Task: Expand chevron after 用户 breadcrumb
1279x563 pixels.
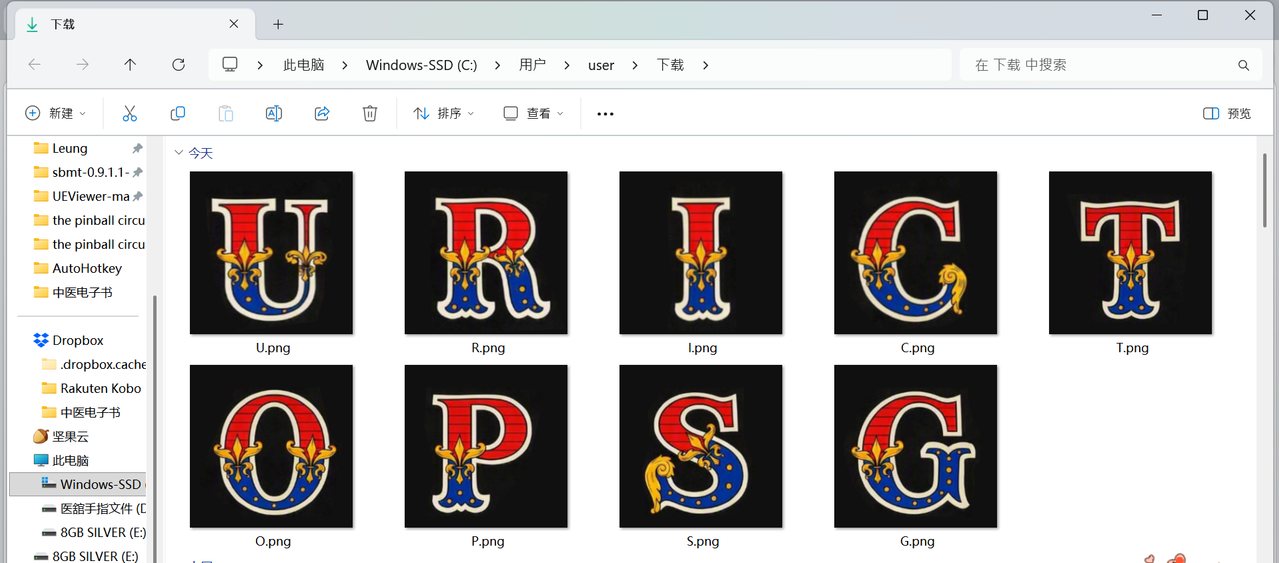Action: (x=566, y=65)
